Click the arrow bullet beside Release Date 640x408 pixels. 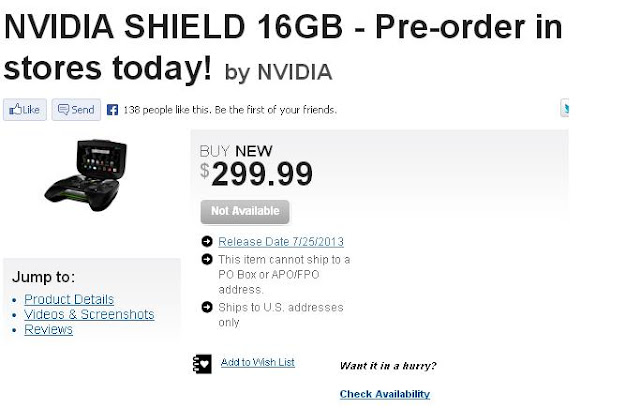(206, 242)
